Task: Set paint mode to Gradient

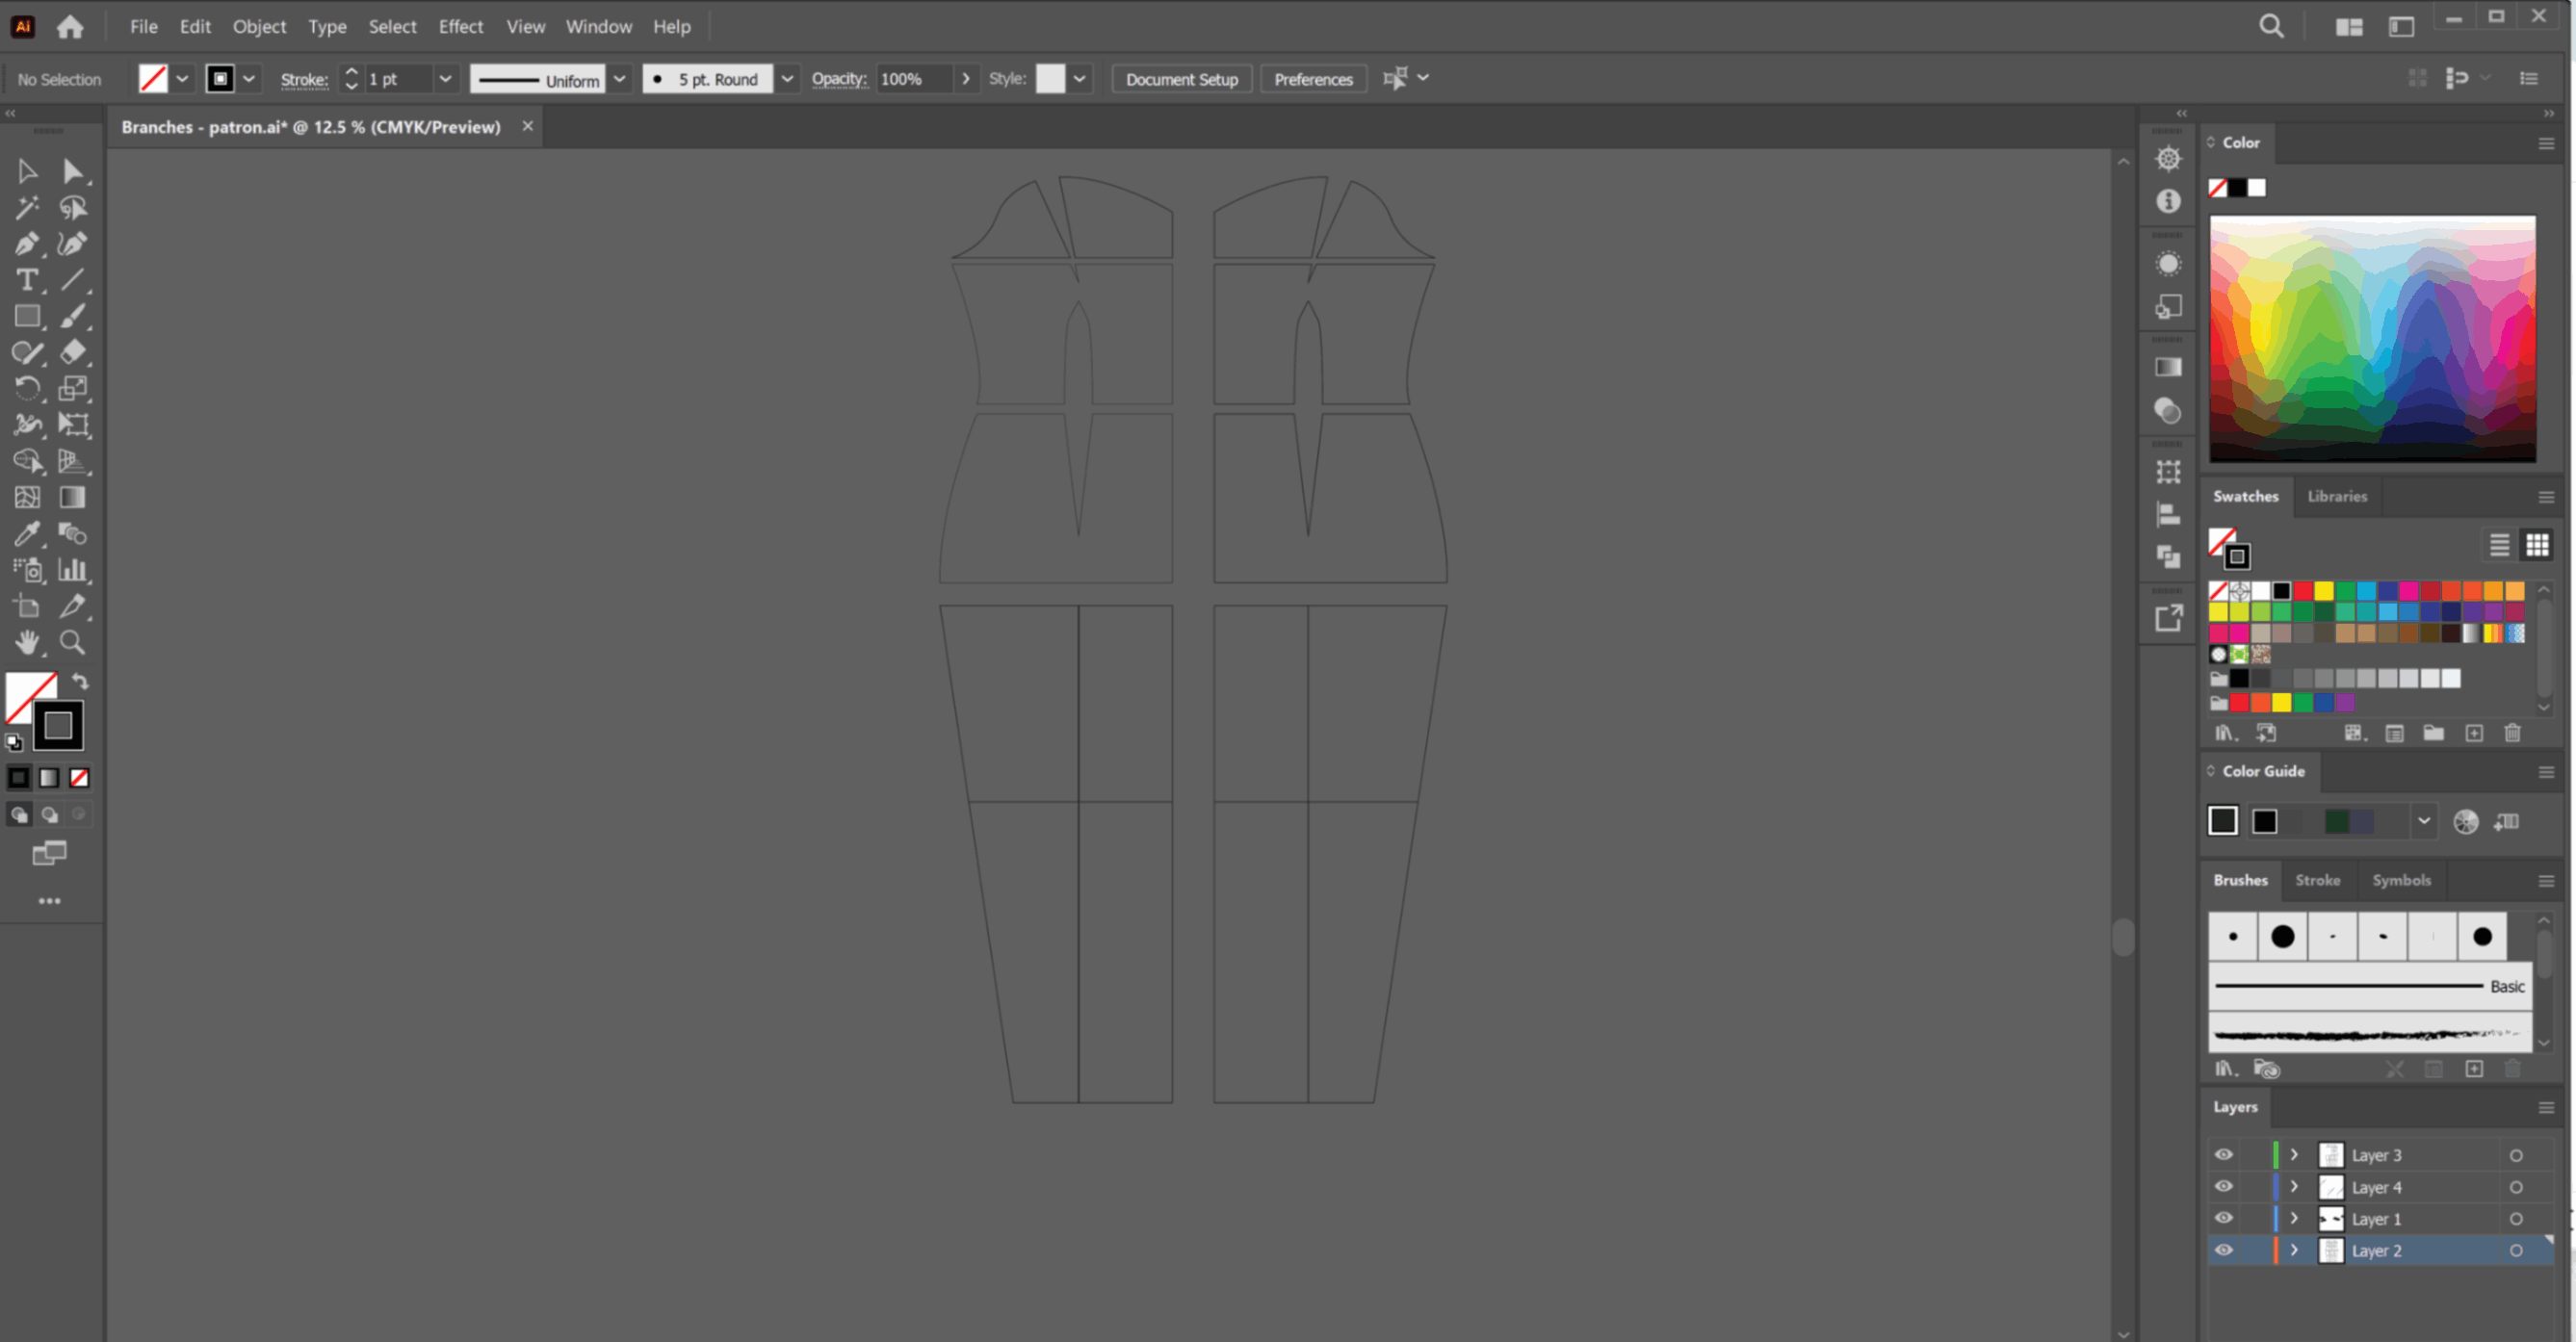Action: tap(49, 778)
